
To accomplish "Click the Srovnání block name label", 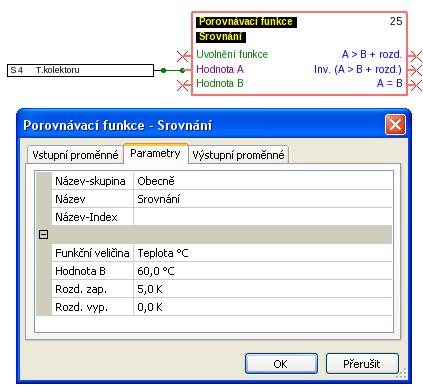I will 221,37.
